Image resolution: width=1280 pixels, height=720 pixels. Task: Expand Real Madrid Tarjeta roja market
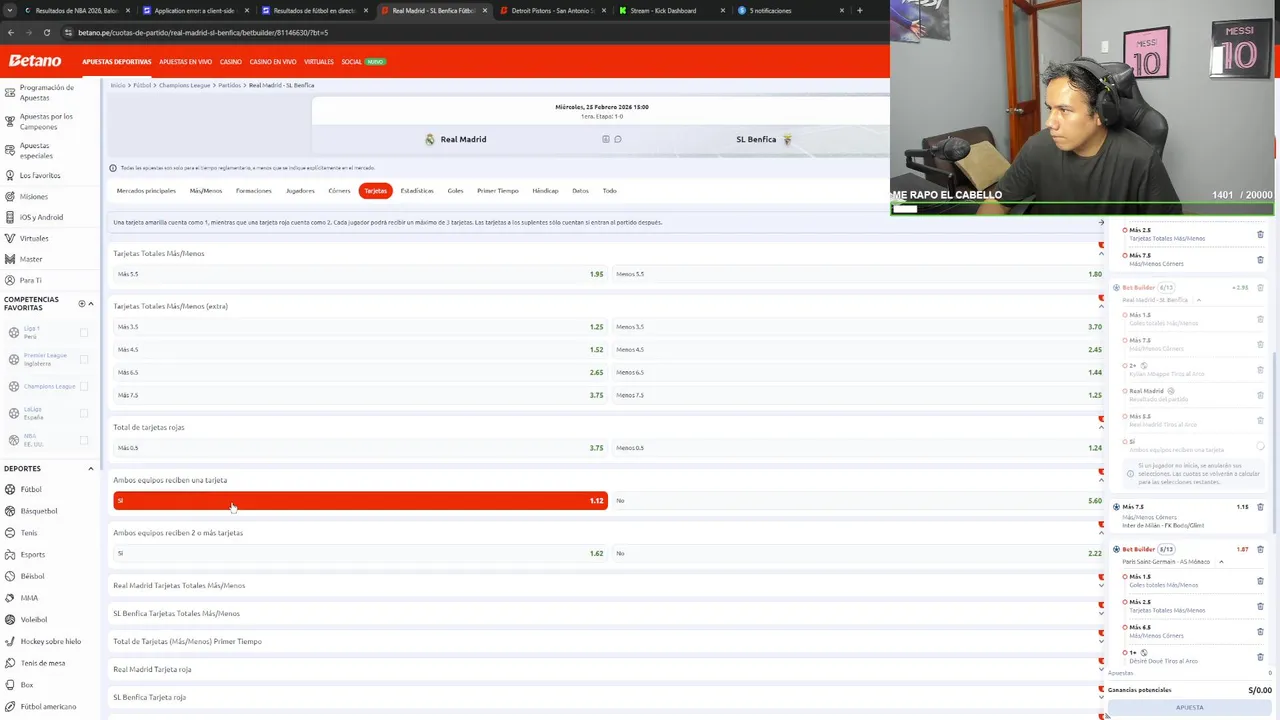tap(608, 669)
